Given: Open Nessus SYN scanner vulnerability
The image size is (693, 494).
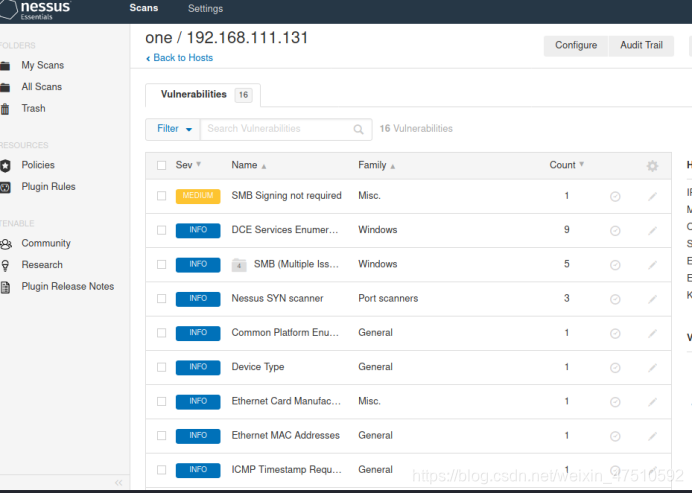Looking at the screenshot, I should click(x=277, y=298).
